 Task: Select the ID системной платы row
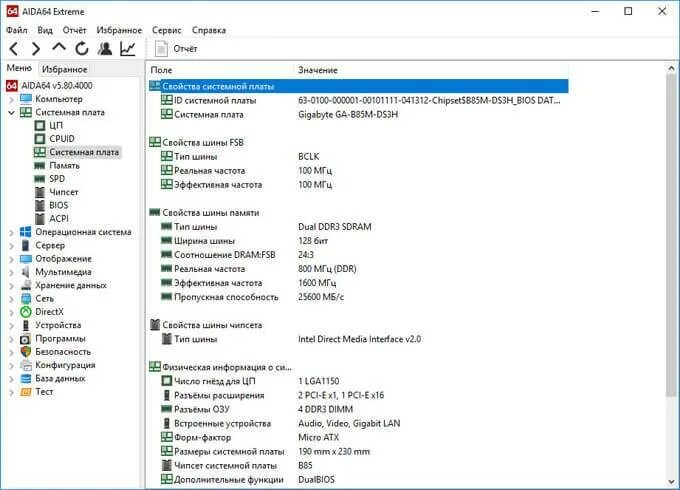(x=358, y=100)
